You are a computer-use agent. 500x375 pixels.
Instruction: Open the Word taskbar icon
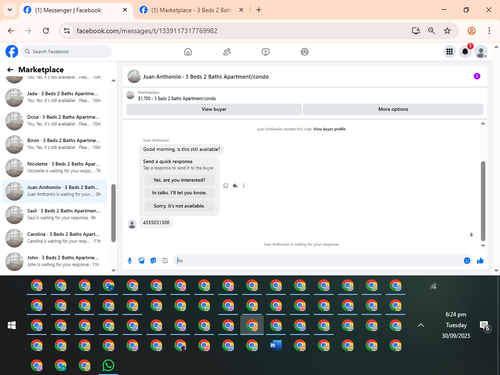click(276, 346)
